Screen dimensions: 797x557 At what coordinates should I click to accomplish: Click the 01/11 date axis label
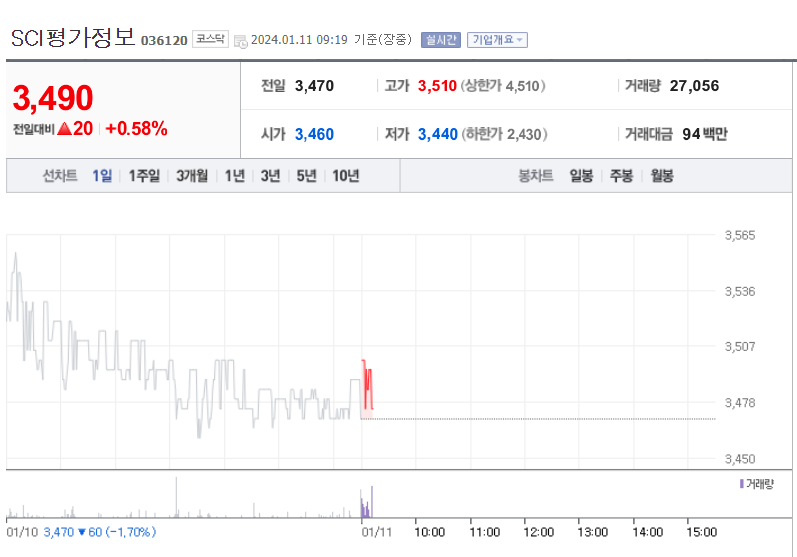coord(377,532)
